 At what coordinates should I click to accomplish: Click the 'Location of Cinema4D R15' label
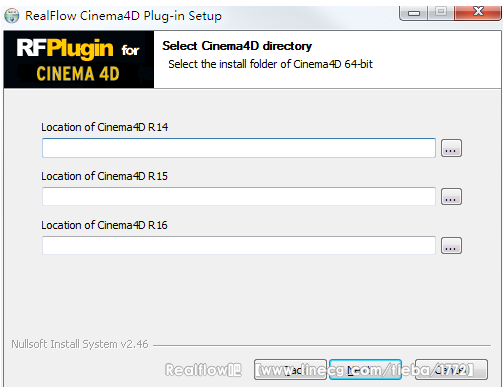coord(104,176)
